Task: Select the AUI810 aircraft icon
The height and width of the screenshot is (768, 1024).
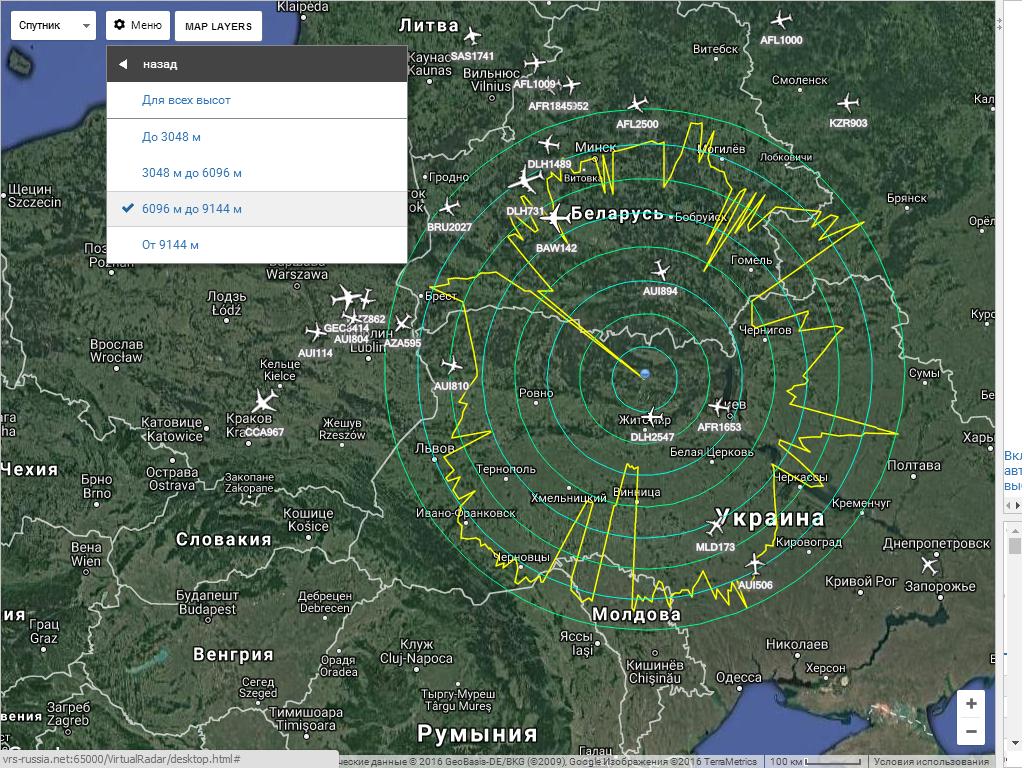Action: click(451, 366)
